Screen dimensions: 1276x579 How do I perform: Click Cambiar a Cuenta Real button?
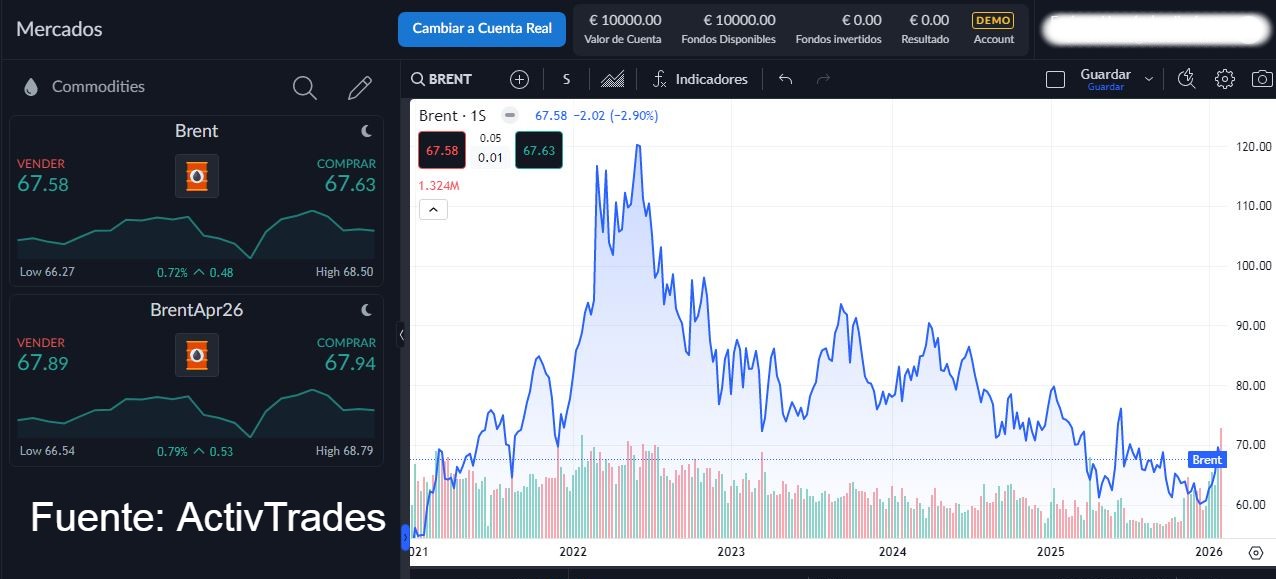[x=482, y=29]
